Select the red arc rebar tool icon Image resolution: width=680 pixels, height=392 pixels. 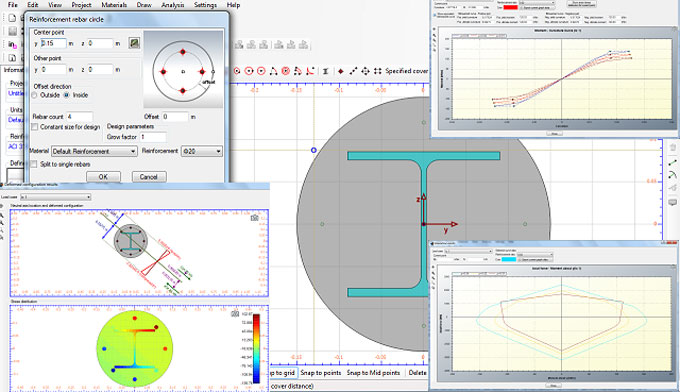point(310,71)
